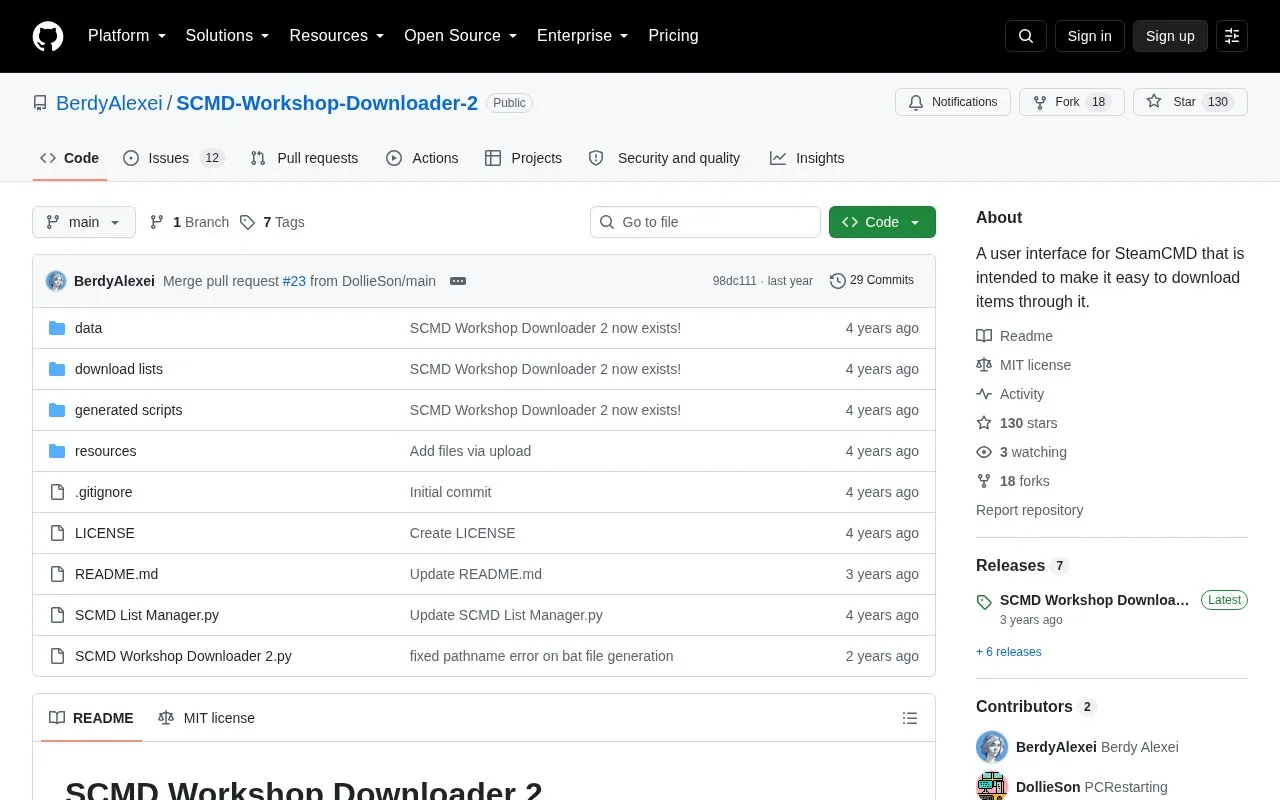Open the main branch selector
The image size is (1280, 800).
(84, 222)
